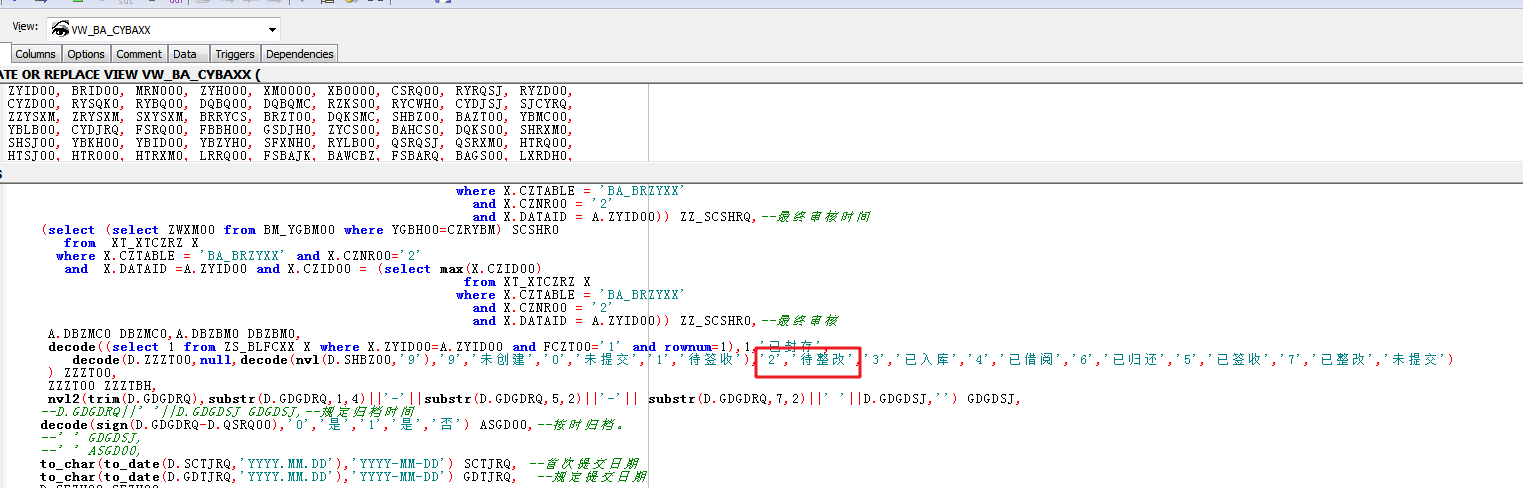Open the Options tab
The image size is (1523, 488).
point(86,54)
